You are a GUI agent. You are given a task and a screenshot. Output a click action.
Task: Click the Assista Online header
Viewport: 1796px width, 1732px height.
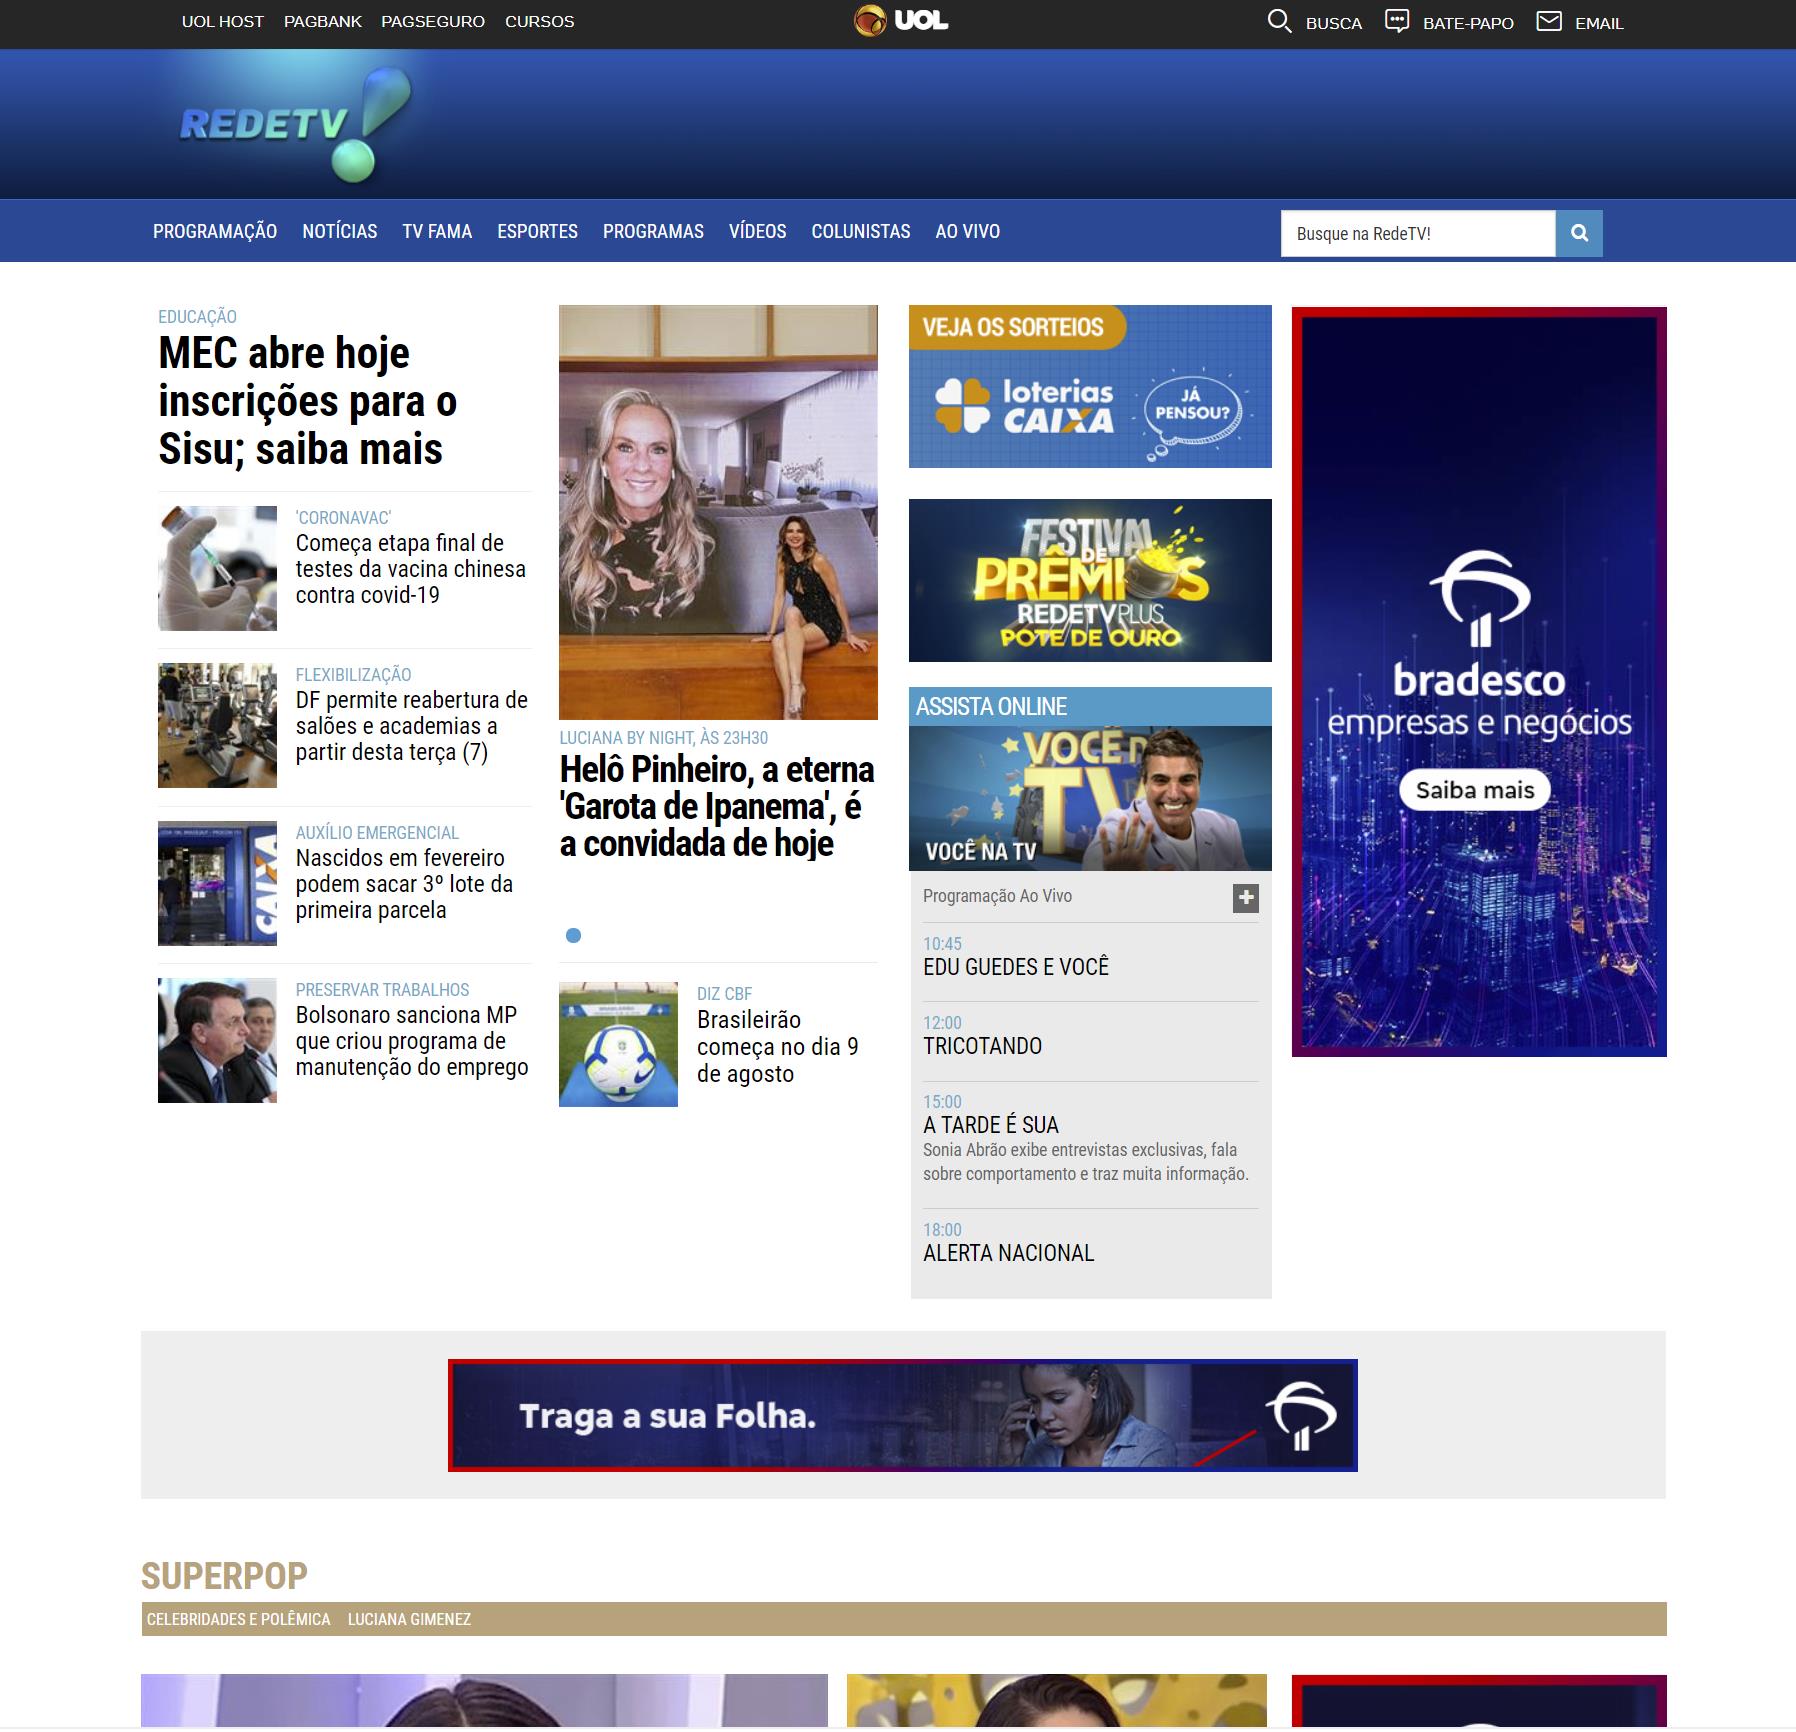tap(1090, 706)
